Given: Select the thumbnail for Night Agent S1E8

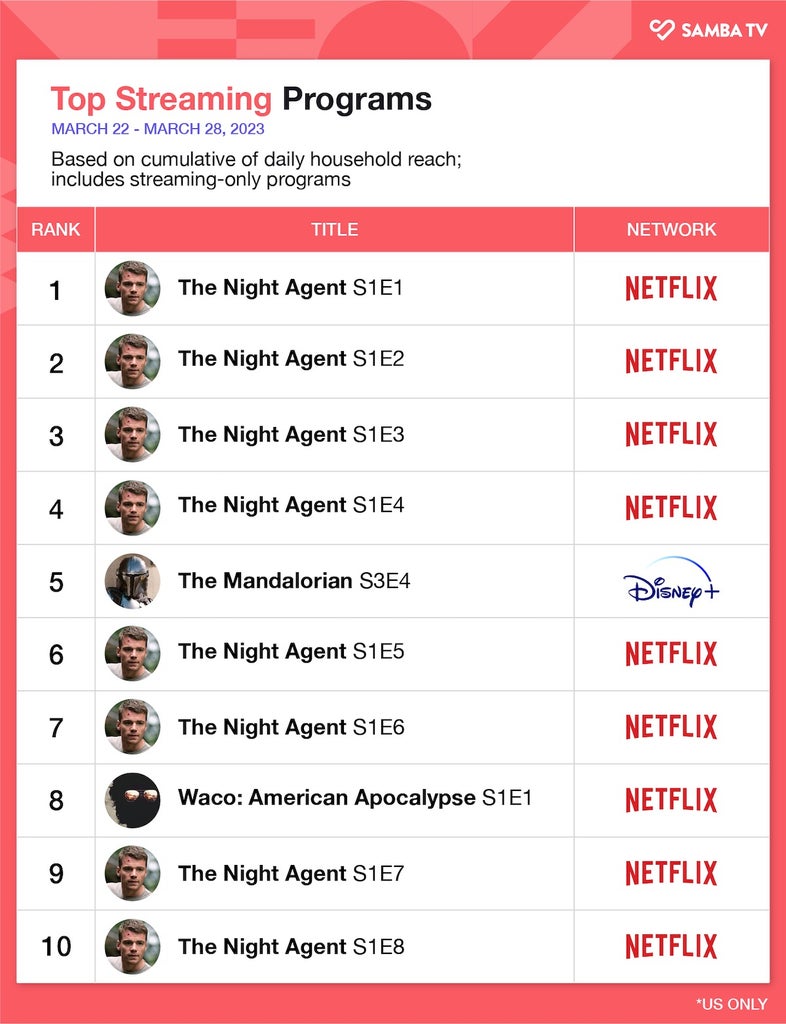Looking at the screenshot, I should 133,946.
